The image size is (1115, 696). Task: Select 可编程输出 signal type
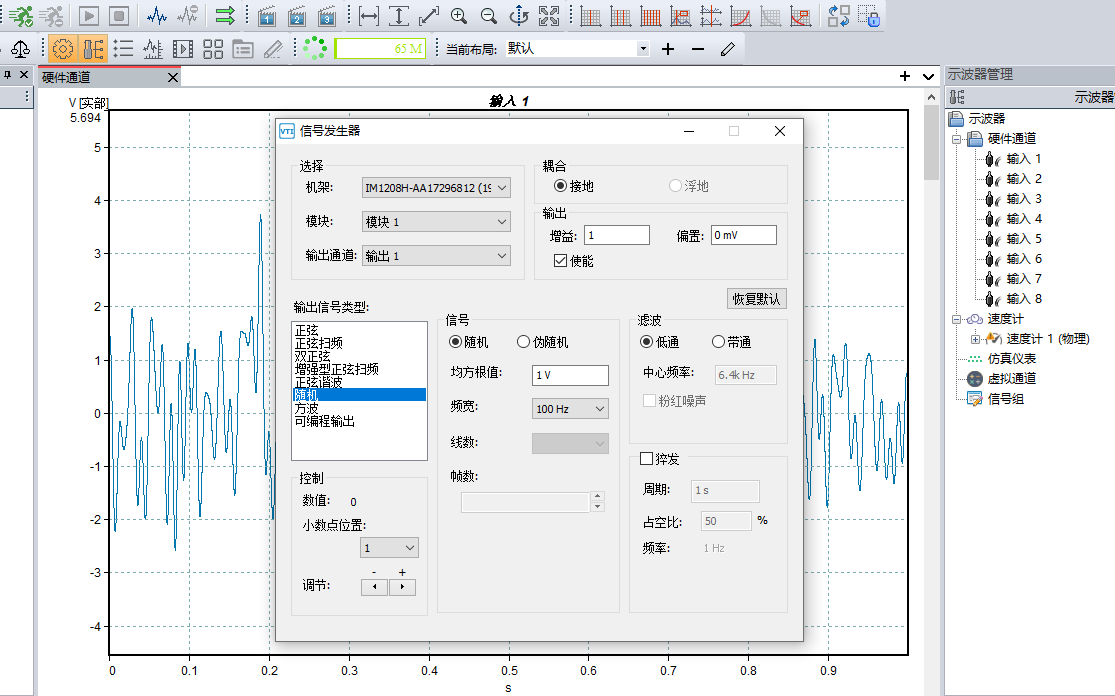(325, 421)
